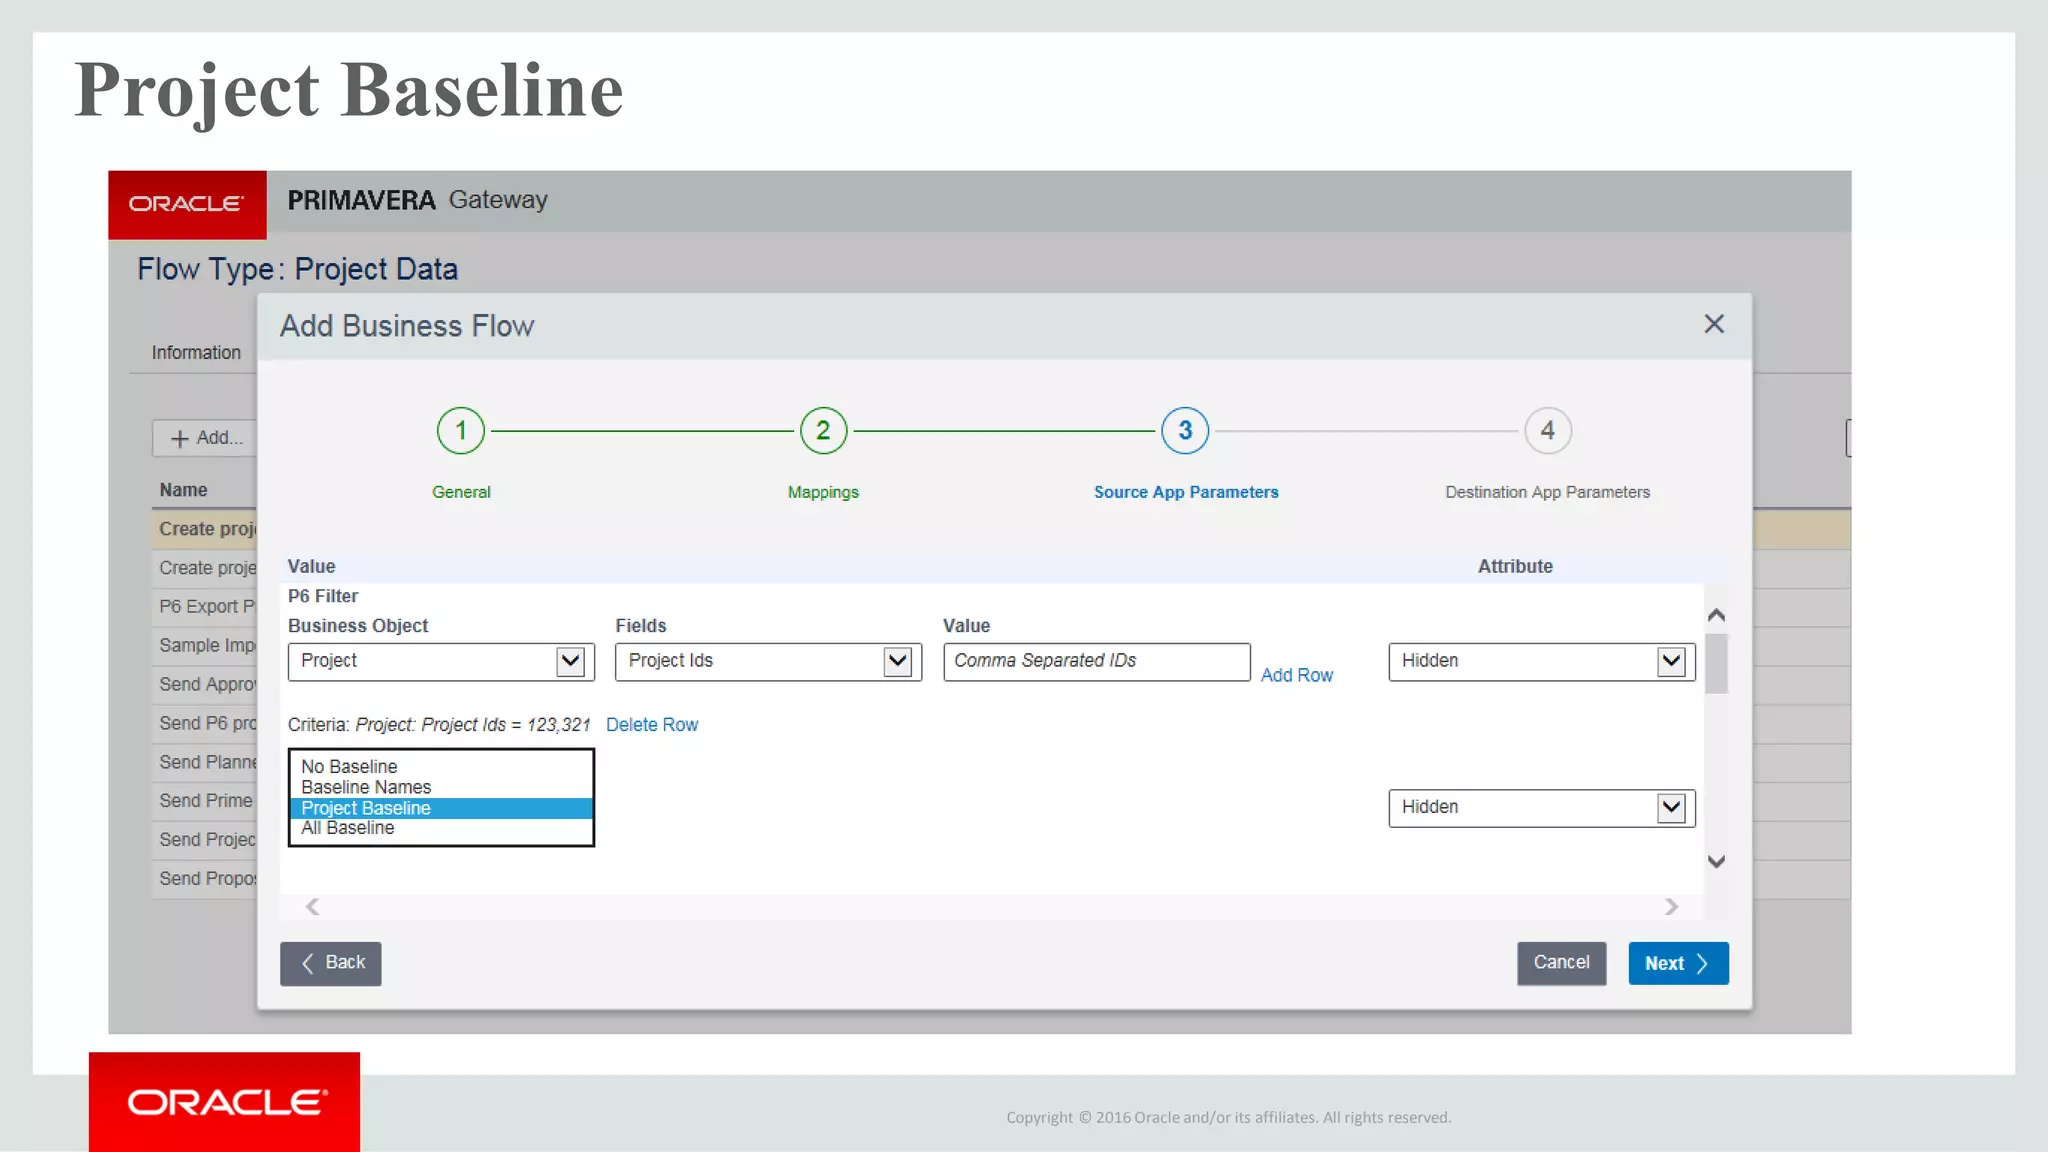The height and width of the screenshot is (1152, 2048).
Task: Close the Add Business Flow dialog
Action: click(x=1714, y=324)
